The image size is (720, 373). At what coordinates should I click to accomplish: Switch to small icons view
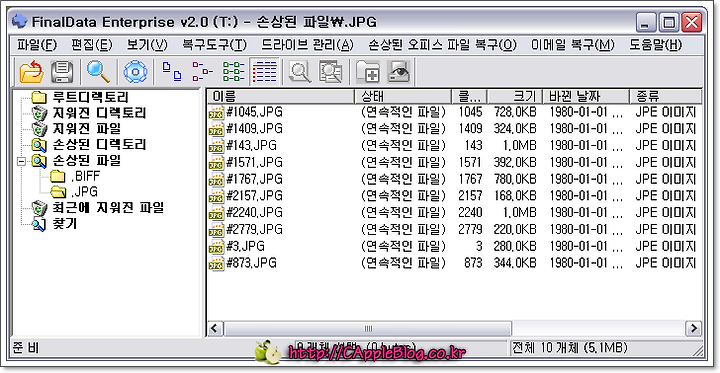pyautogui.click(x=202, y=72)
